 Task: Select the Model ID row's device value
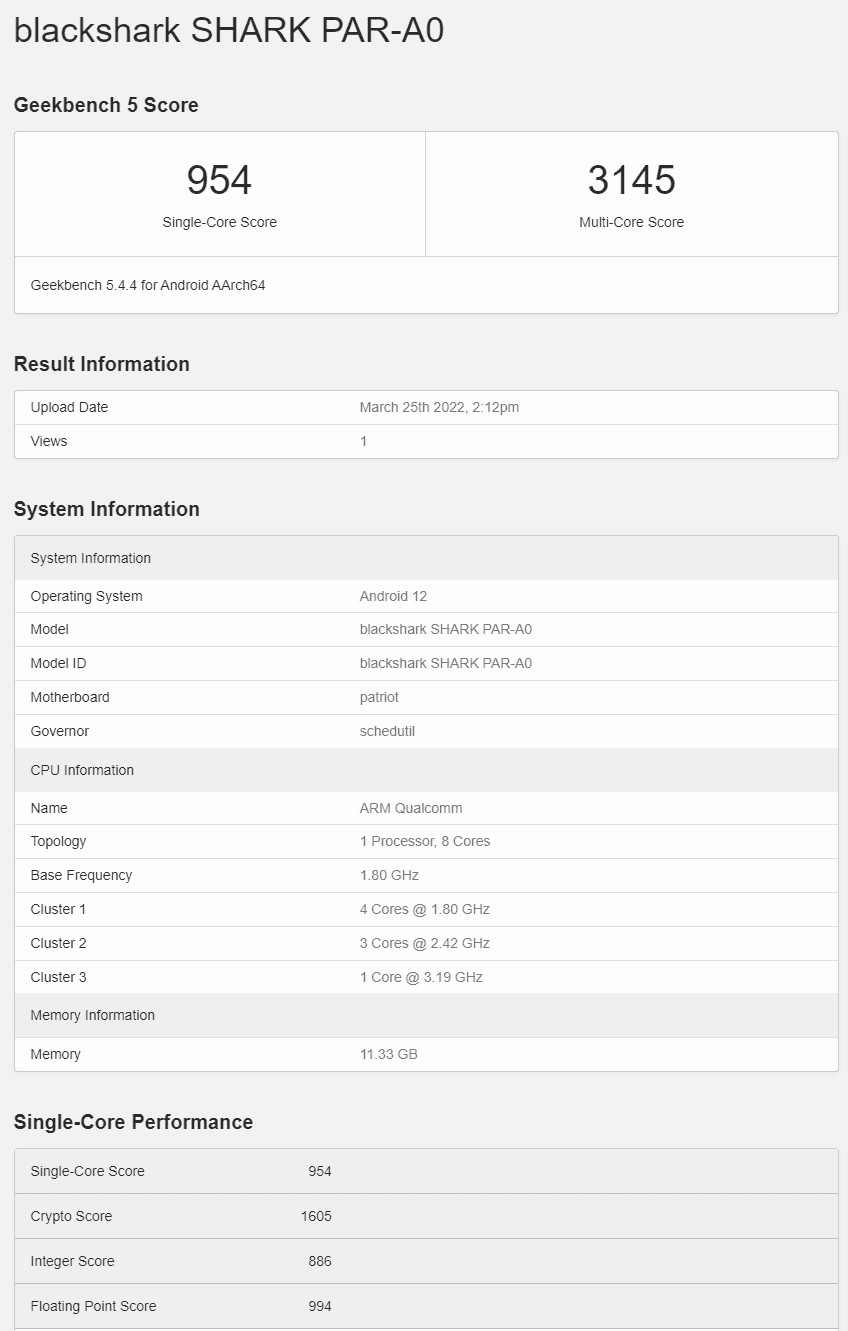coord(446,663)
